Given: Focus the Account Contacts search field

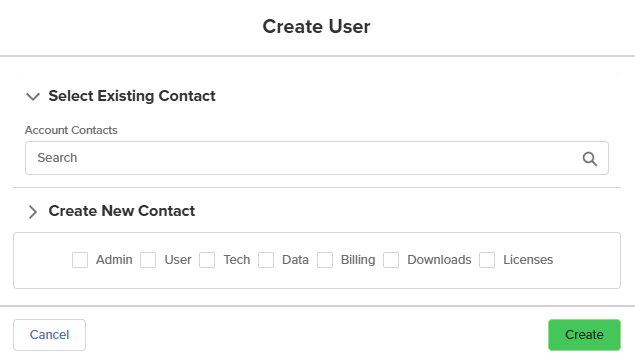Looking at the screenshot, I should click(317, 158).
